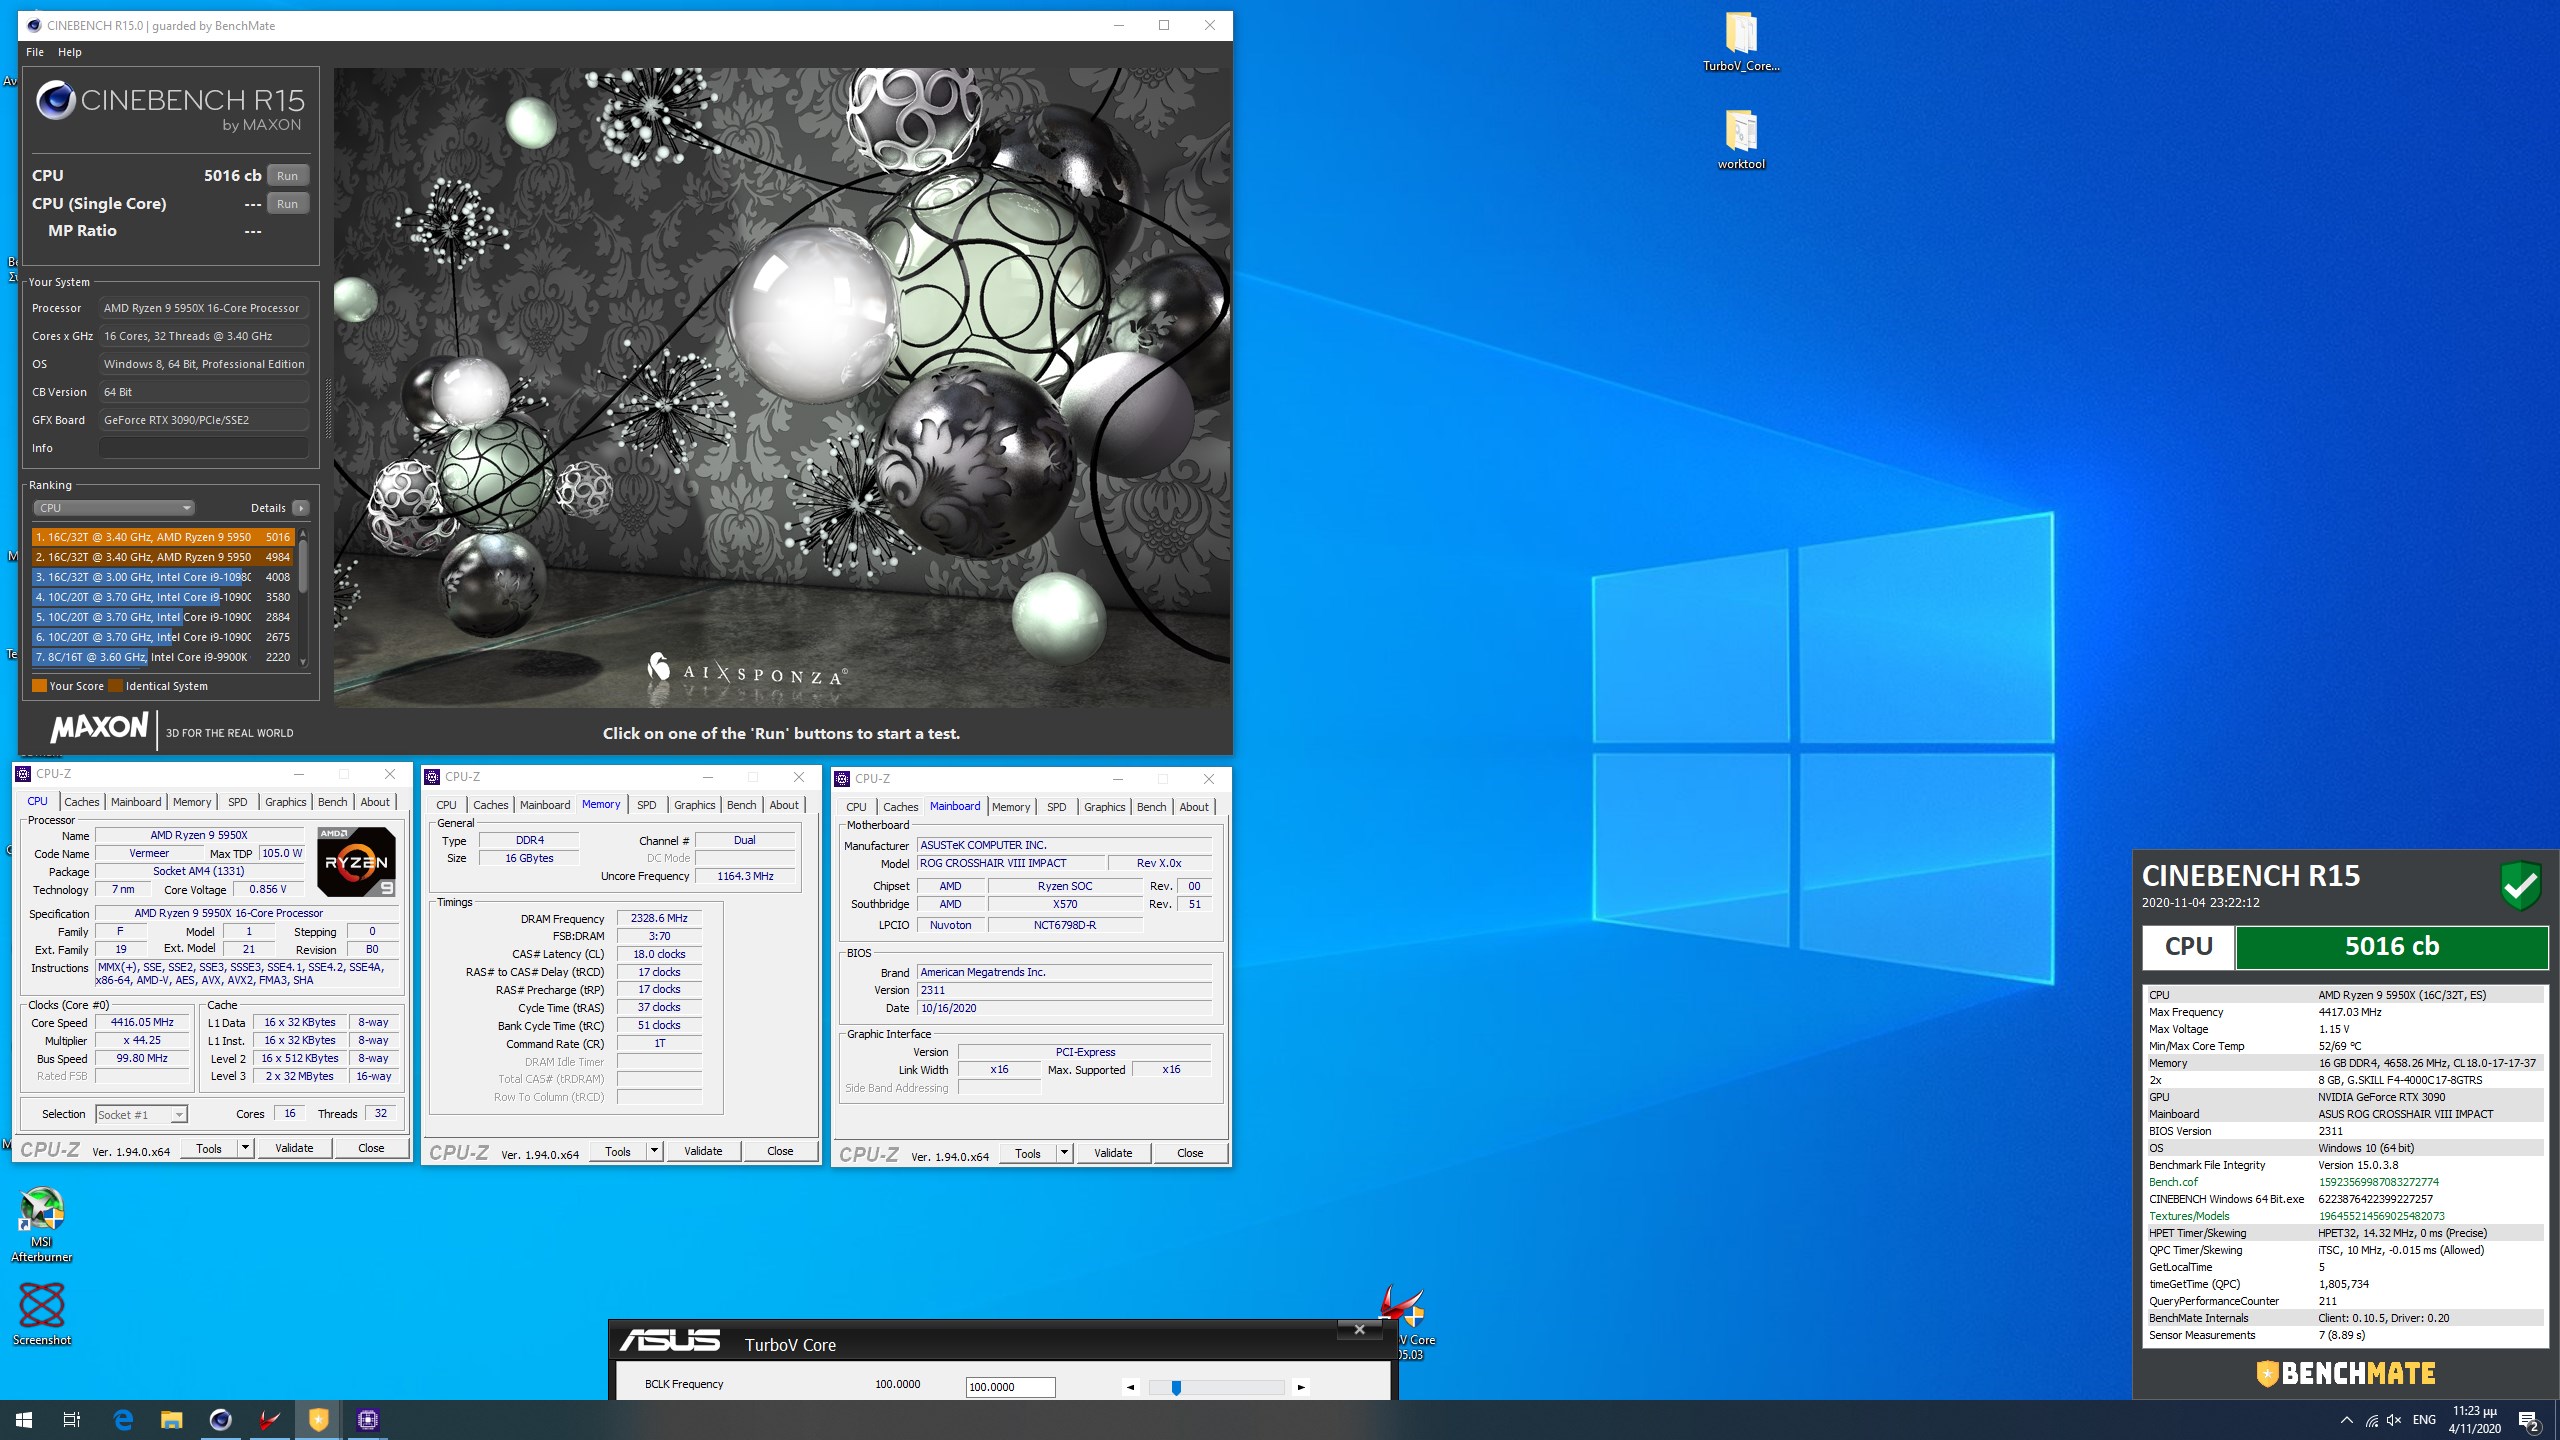This screenshot has width=2560, height=1440.
Task: Click the MAXON logo in Cinebench
Action: (99, 727)
